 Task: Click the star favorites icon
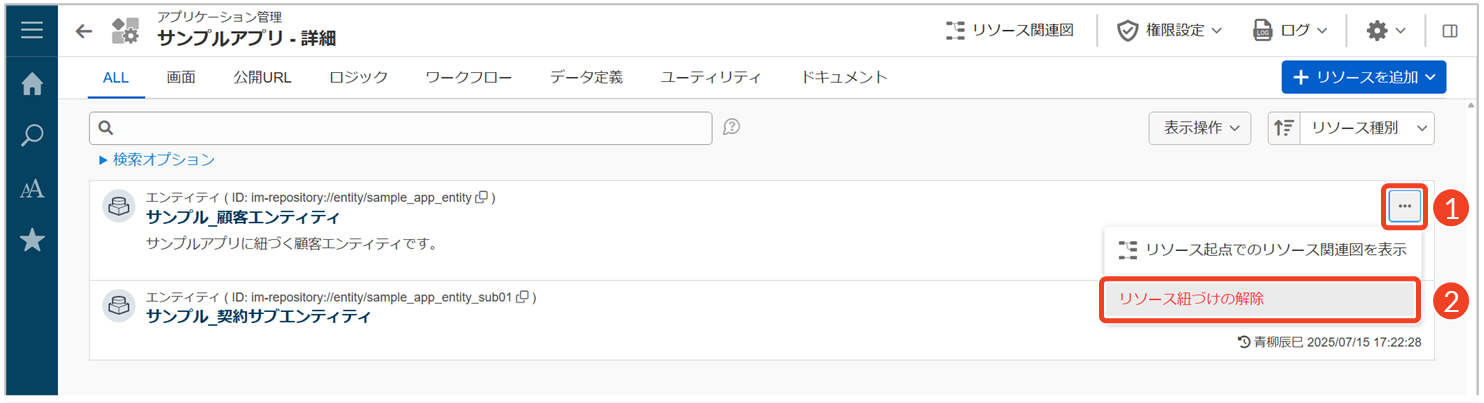(32, 240)
